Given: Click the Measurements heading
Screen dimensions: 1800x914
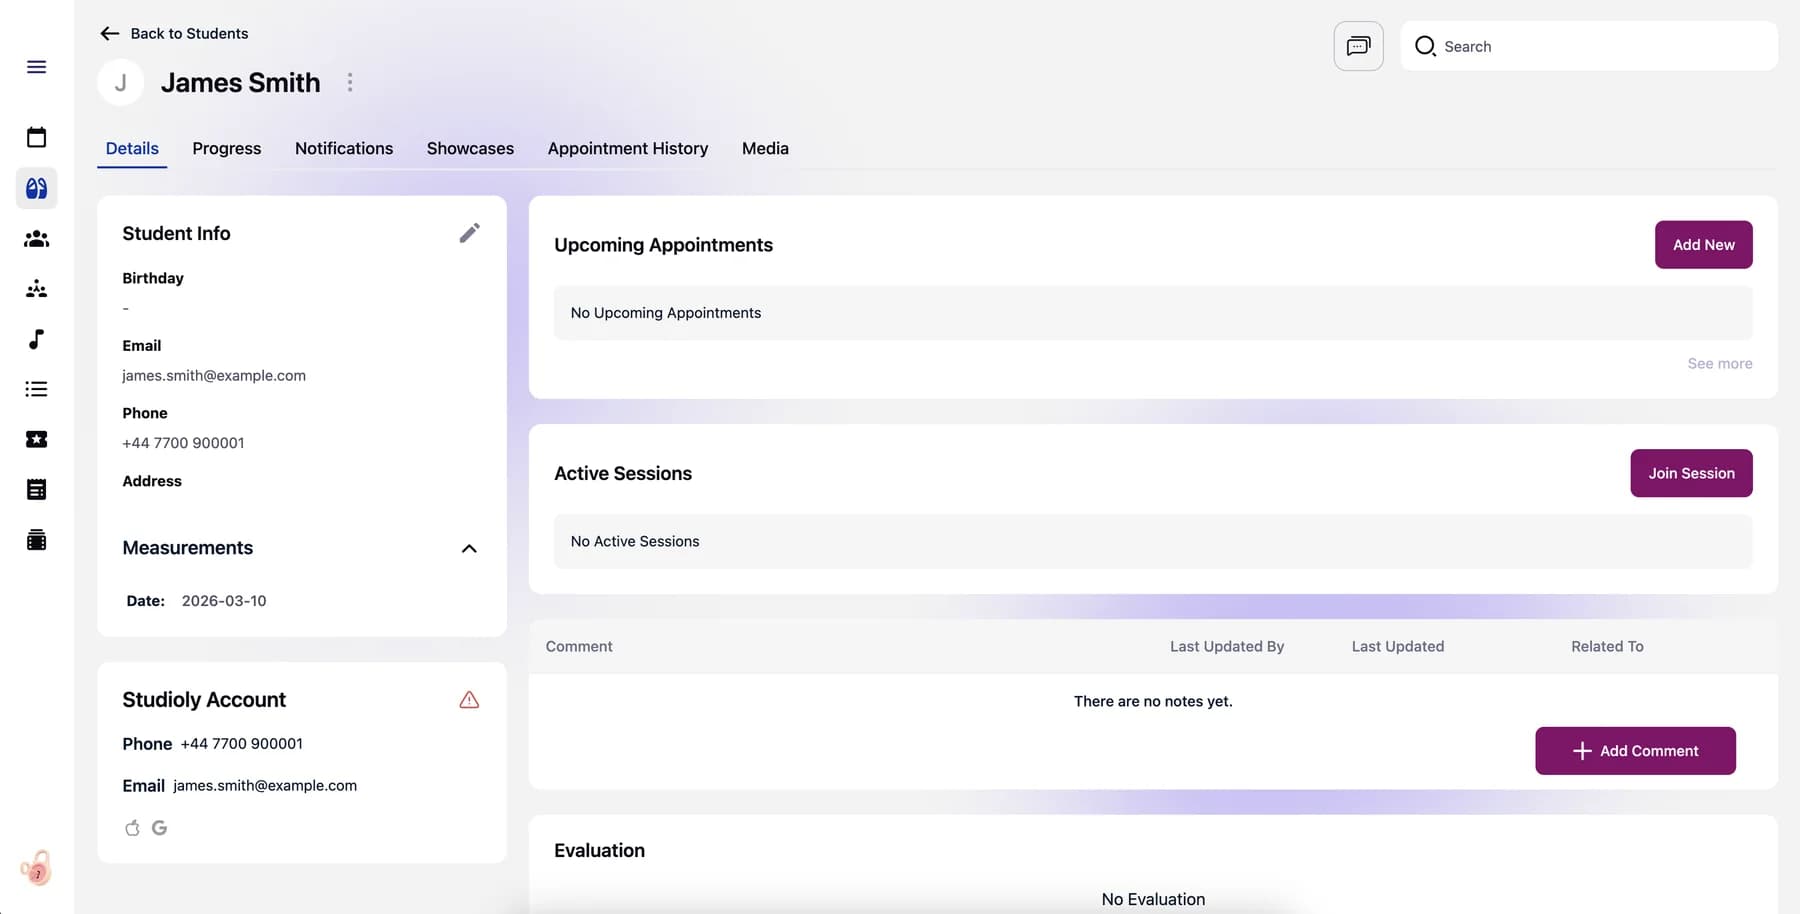Looking at the screenshot, I should [188, 548].
